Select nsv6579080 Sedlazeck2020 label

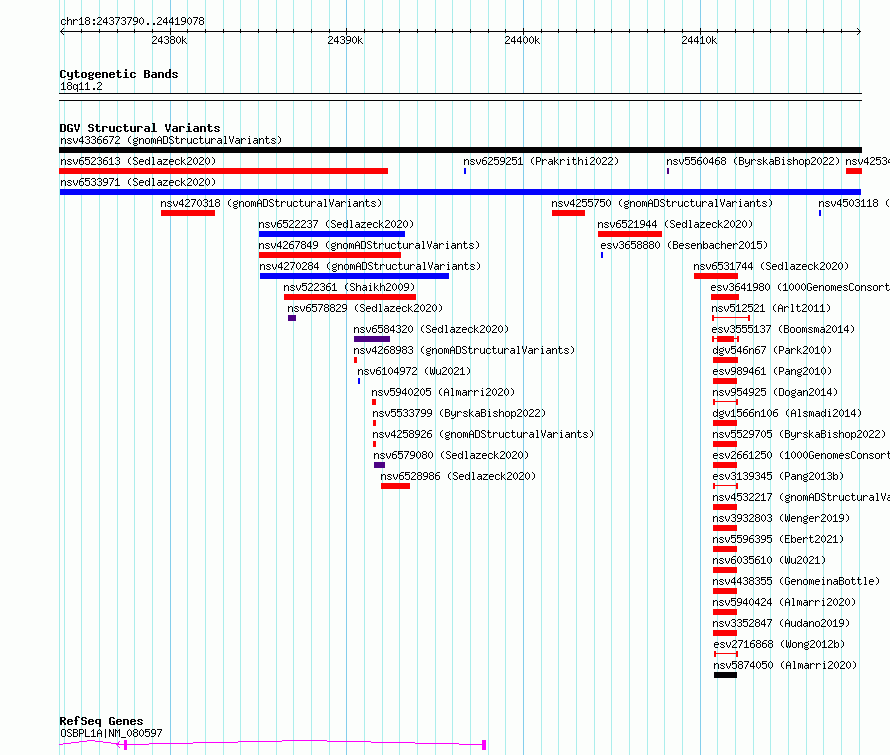coord(451,455)
